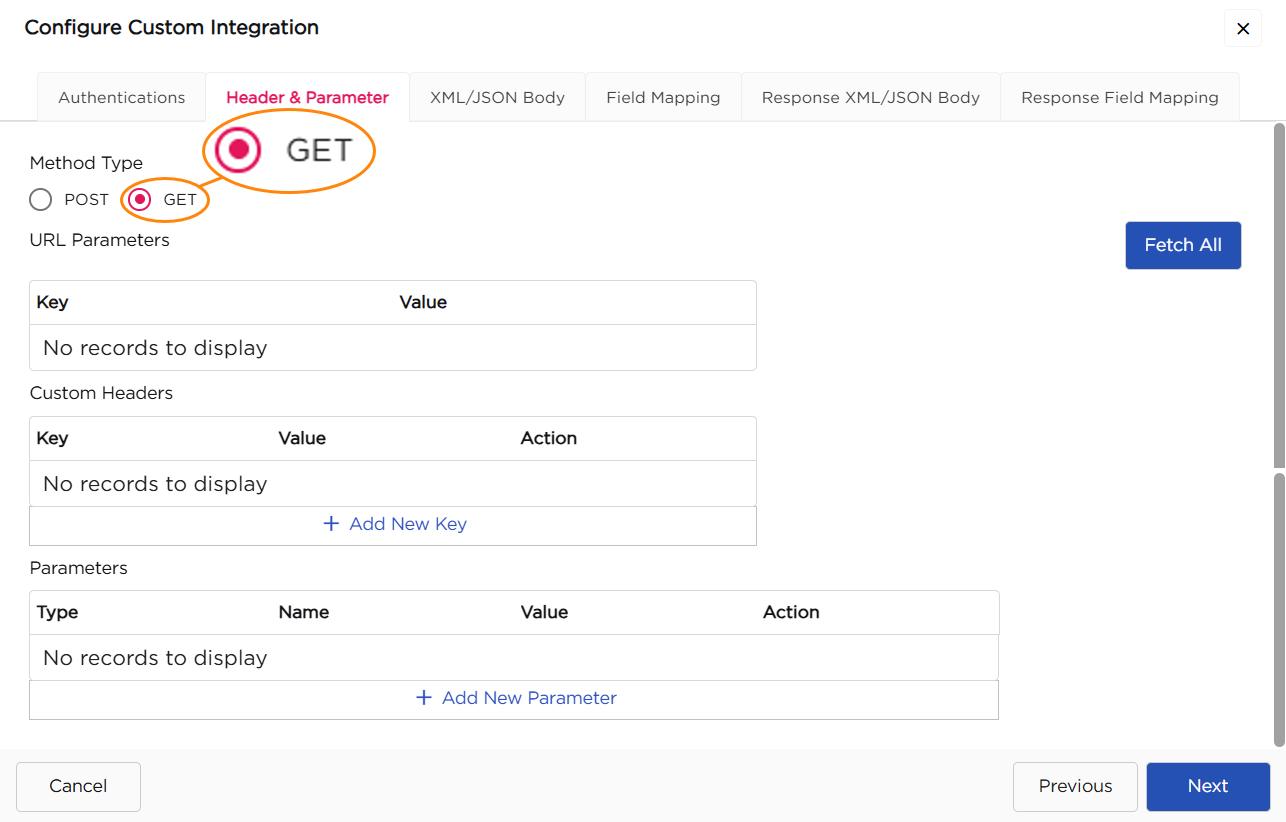The image size is (1286, 822).
Task: Switch to the Authentications tab
Action: [x=121, y=98]
